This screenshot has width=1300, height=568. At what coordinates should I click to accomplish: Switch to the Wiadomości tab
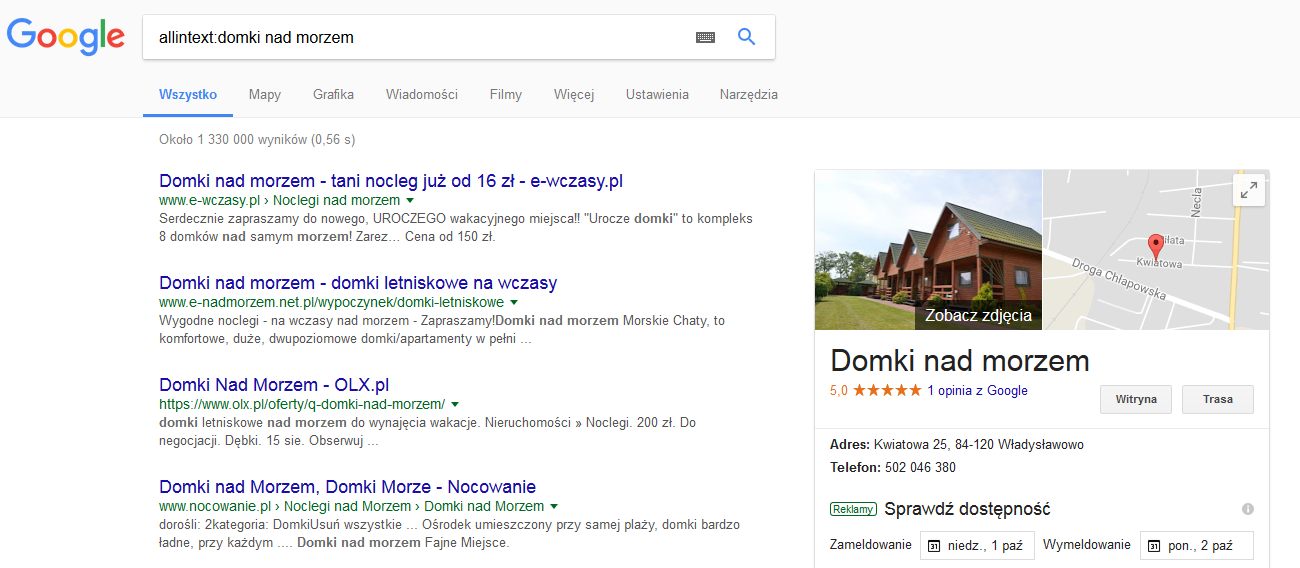point(422,95)
